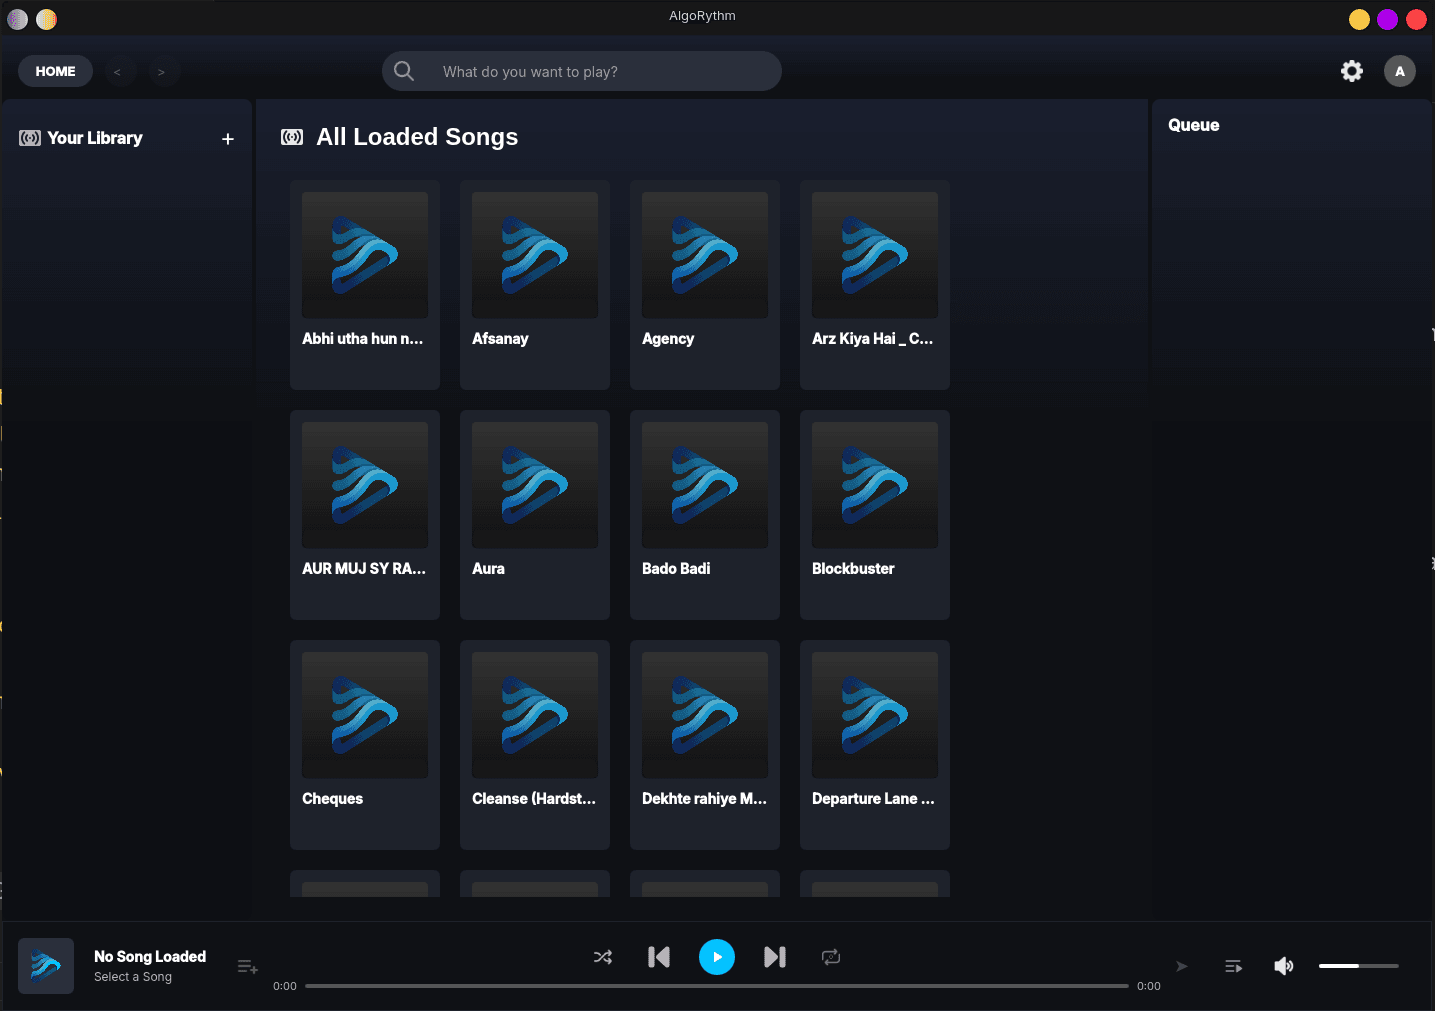Adjust the volume slider
Viewport: 1435px width, 1011px height.
(1358, 966)
